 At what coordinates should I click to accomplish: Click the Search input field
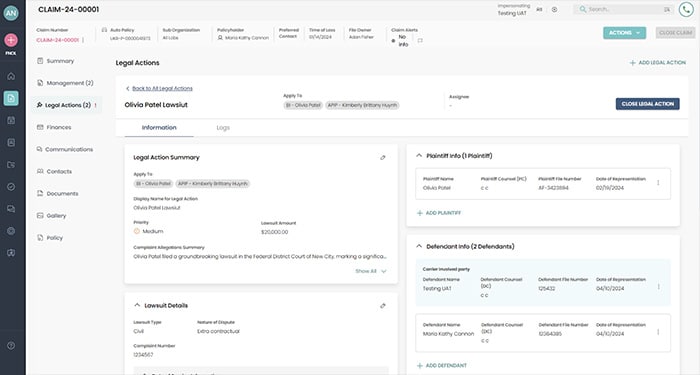click(x=623, y=9)
